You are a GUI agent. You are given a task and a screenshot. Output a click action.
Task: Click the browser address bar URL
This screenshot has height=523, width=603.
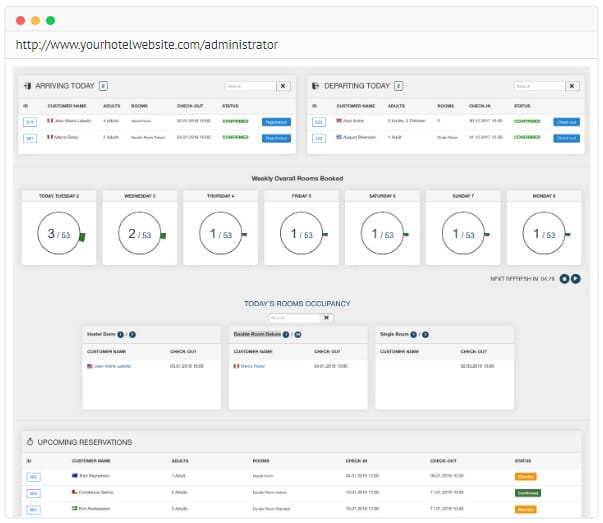tap(147, 45)
